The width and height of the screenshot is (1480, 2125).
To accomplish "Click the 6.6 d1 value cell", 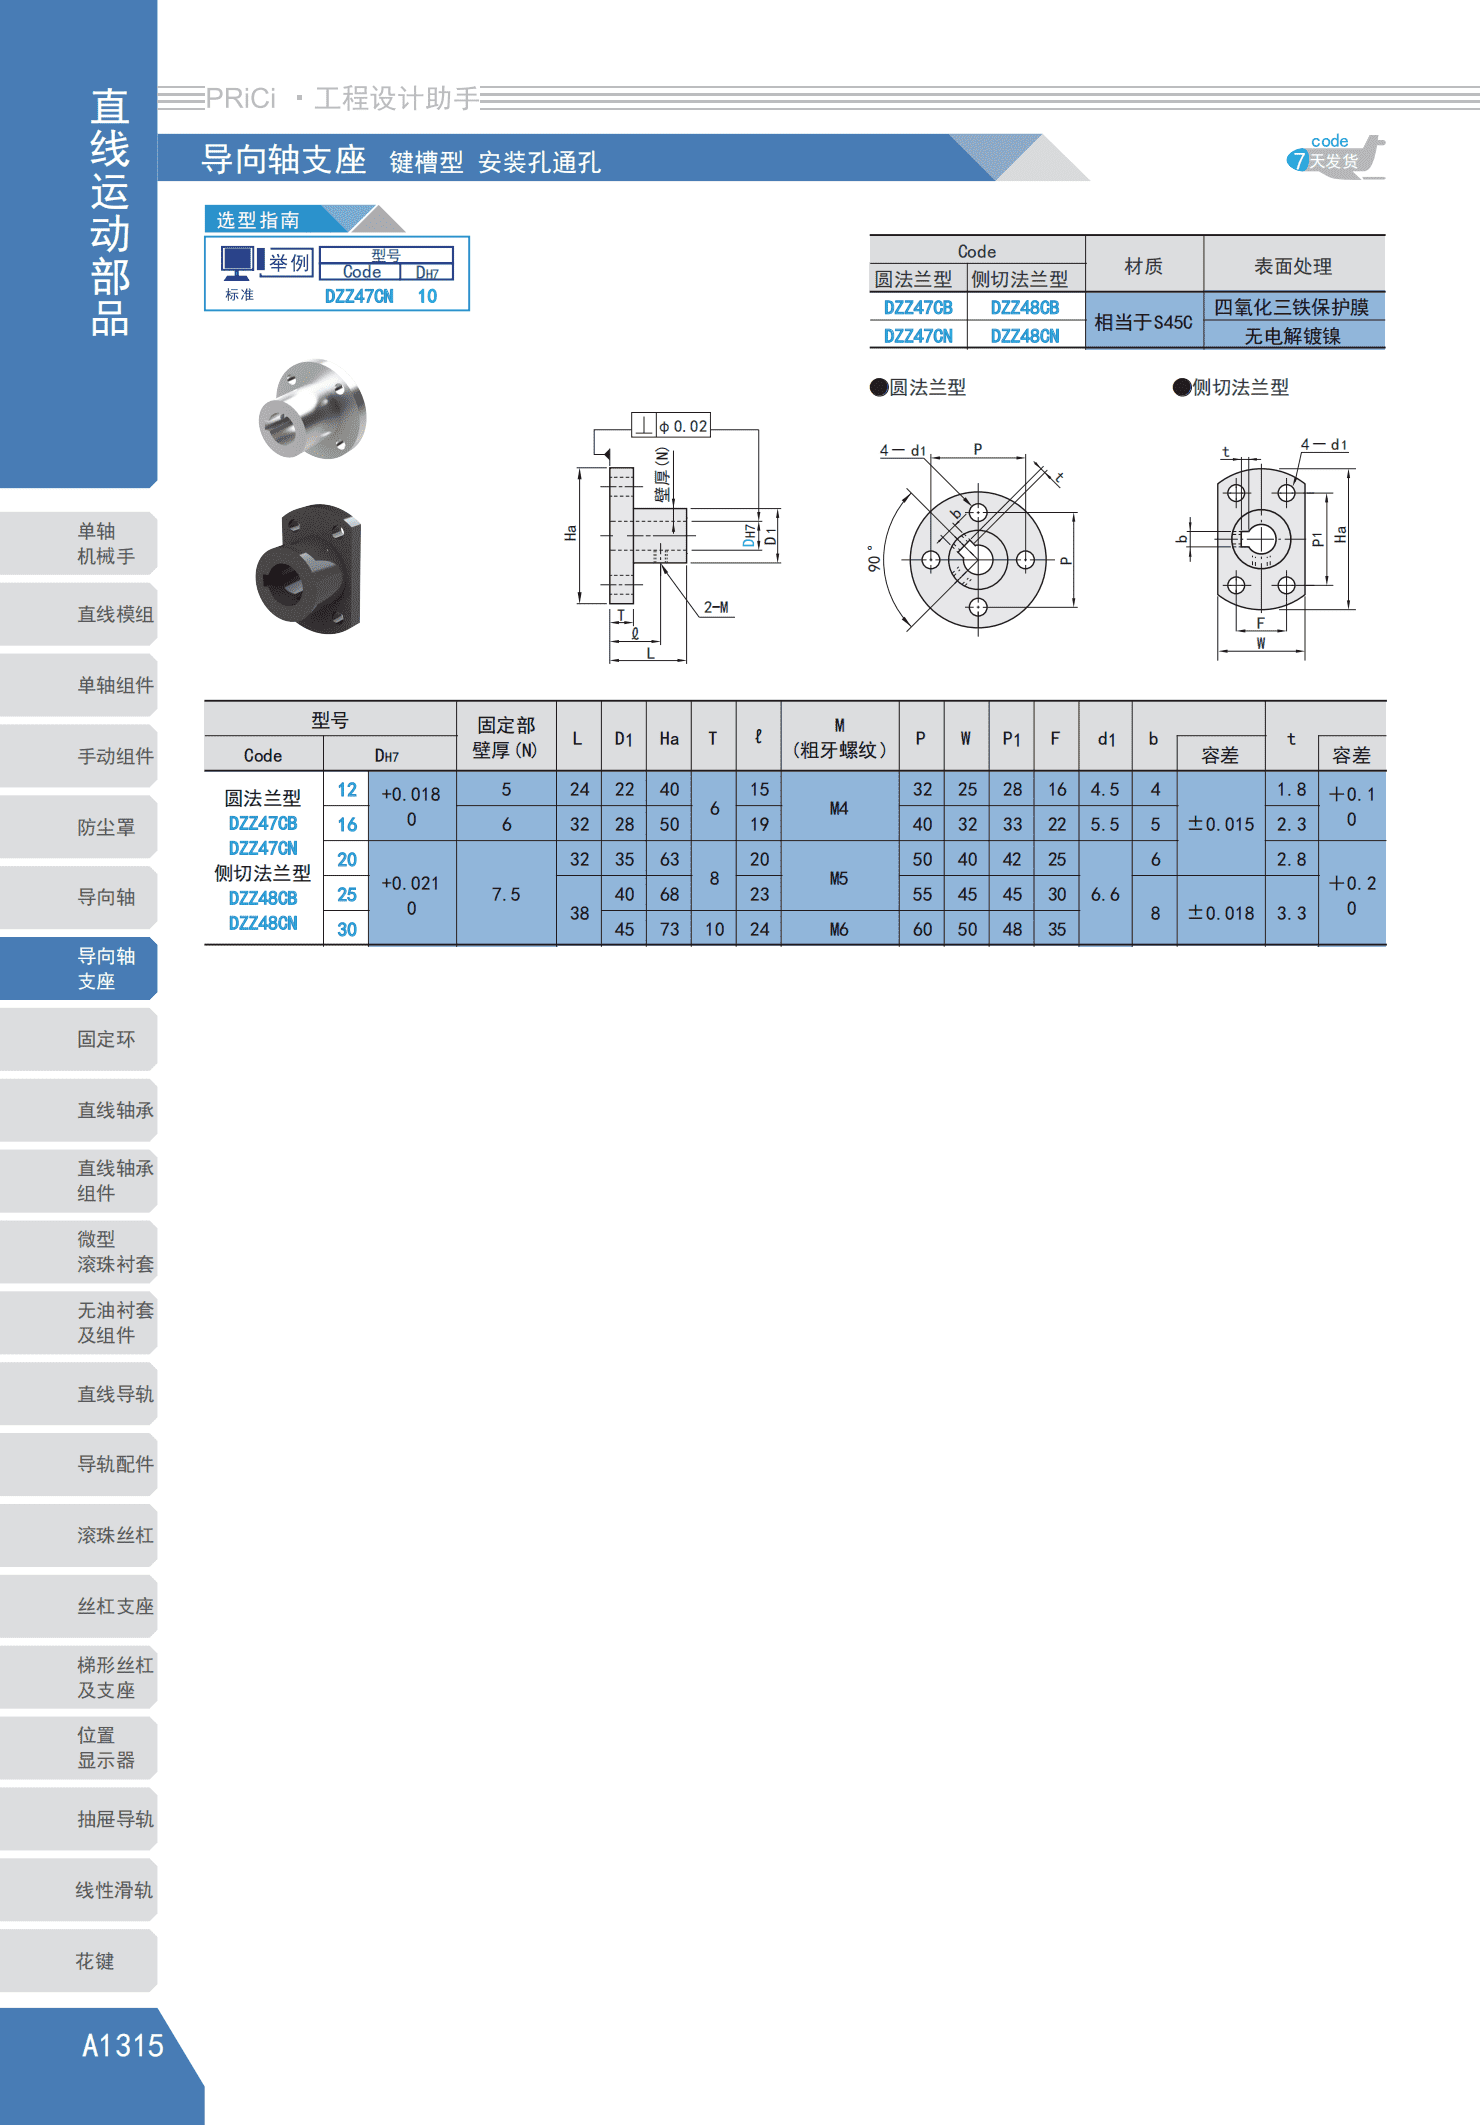I will click(x=1105, y=894).
